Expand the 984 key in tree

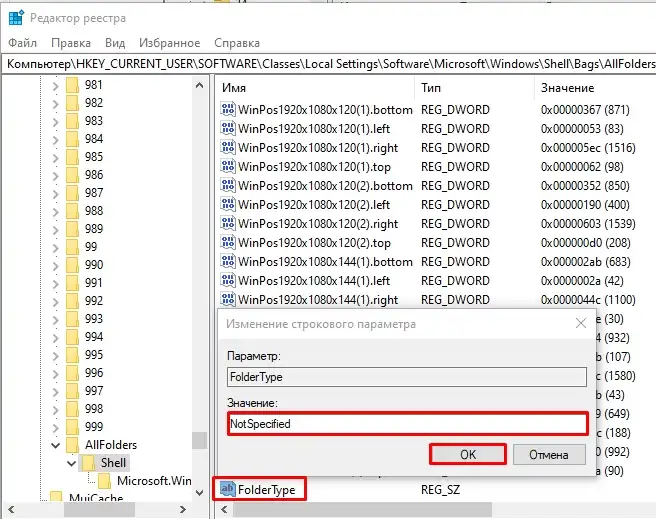[55, 140]
